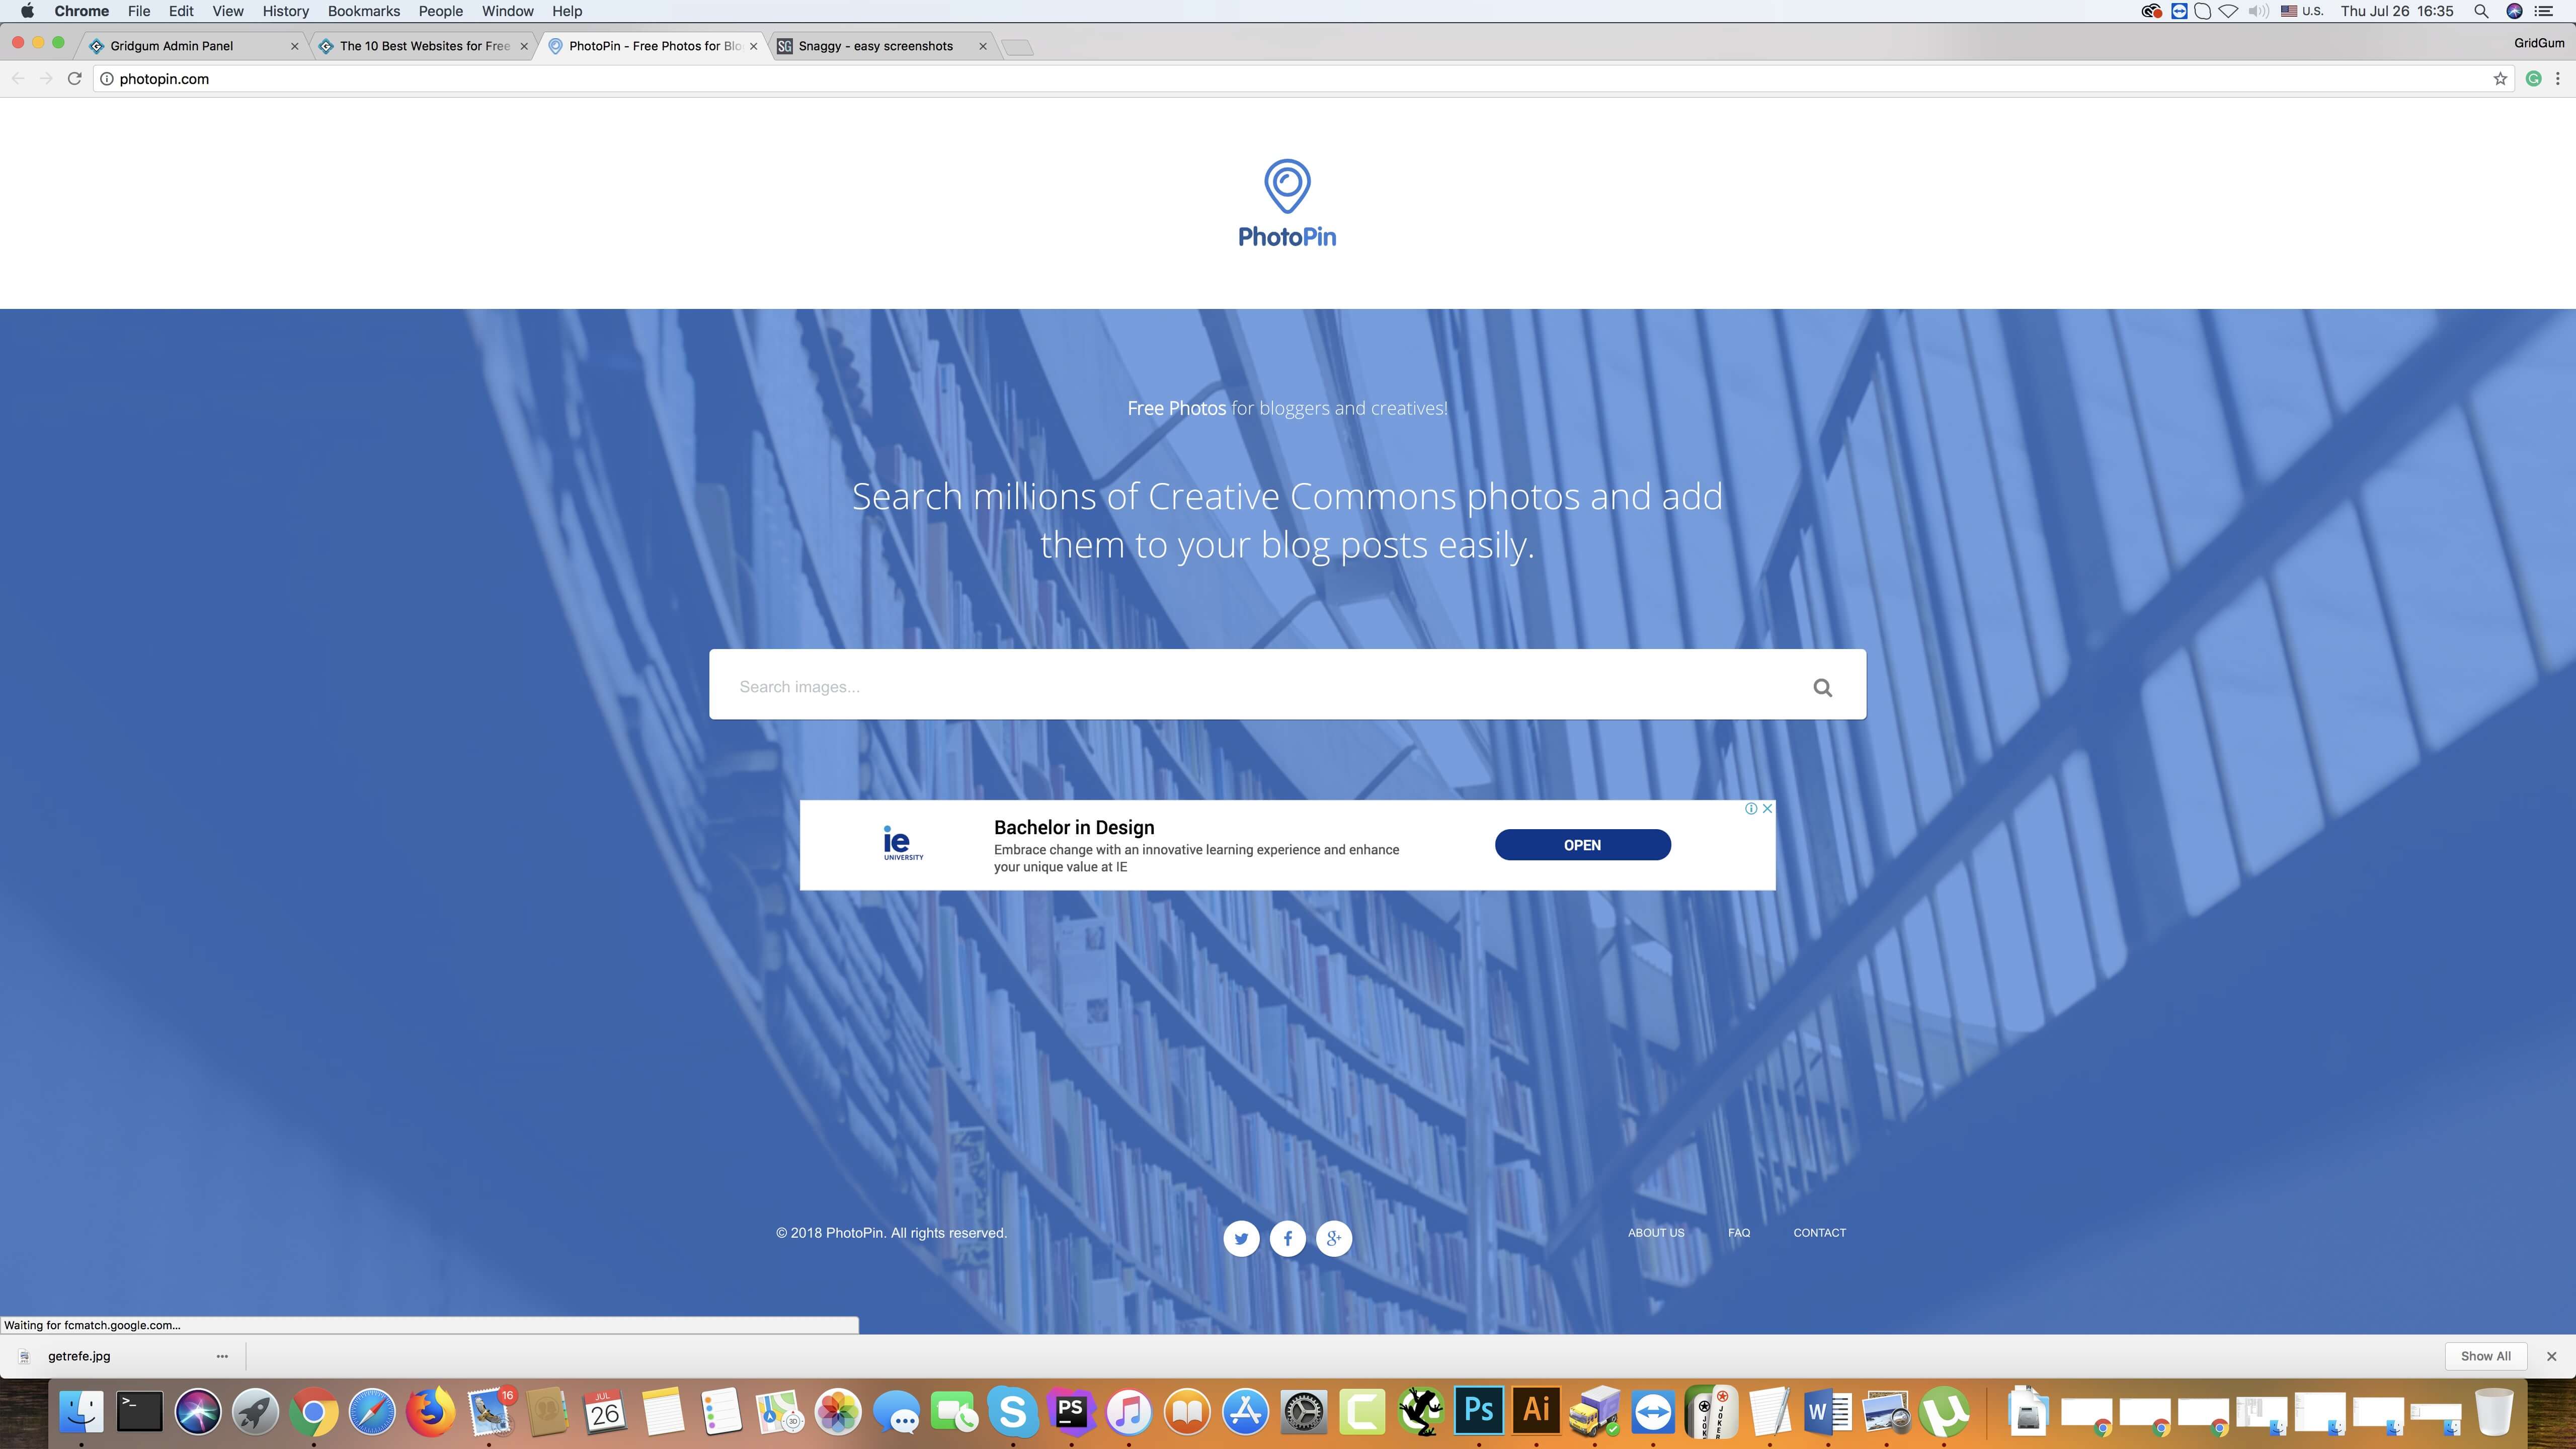Switch to Snaggy easy screenshots tab
The height and width of the screenshot is (1449, 2576).
click(x=880, y=46)
